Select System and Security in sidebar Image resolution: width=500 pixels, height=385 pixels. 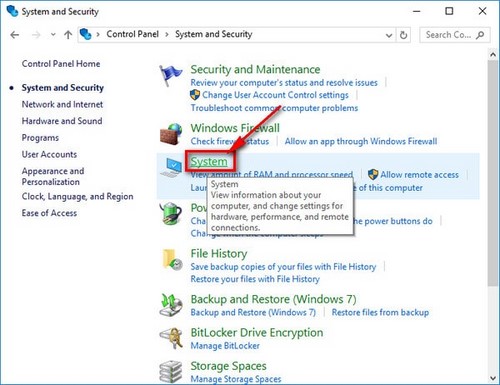(x=63, y=88)
